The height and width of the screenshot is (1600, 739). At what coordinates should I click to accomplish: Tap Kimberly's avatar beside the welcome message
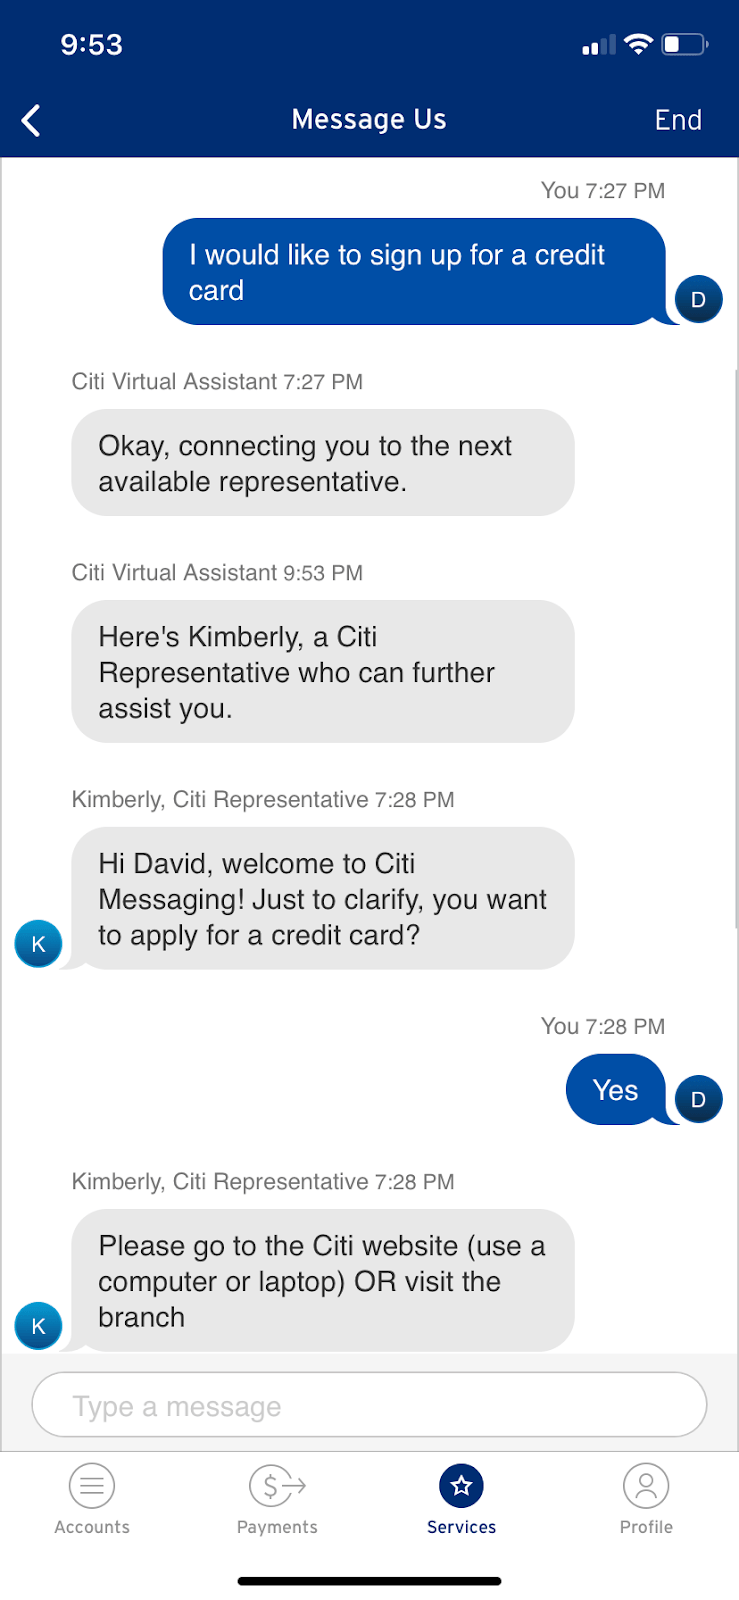click(39, 944)
